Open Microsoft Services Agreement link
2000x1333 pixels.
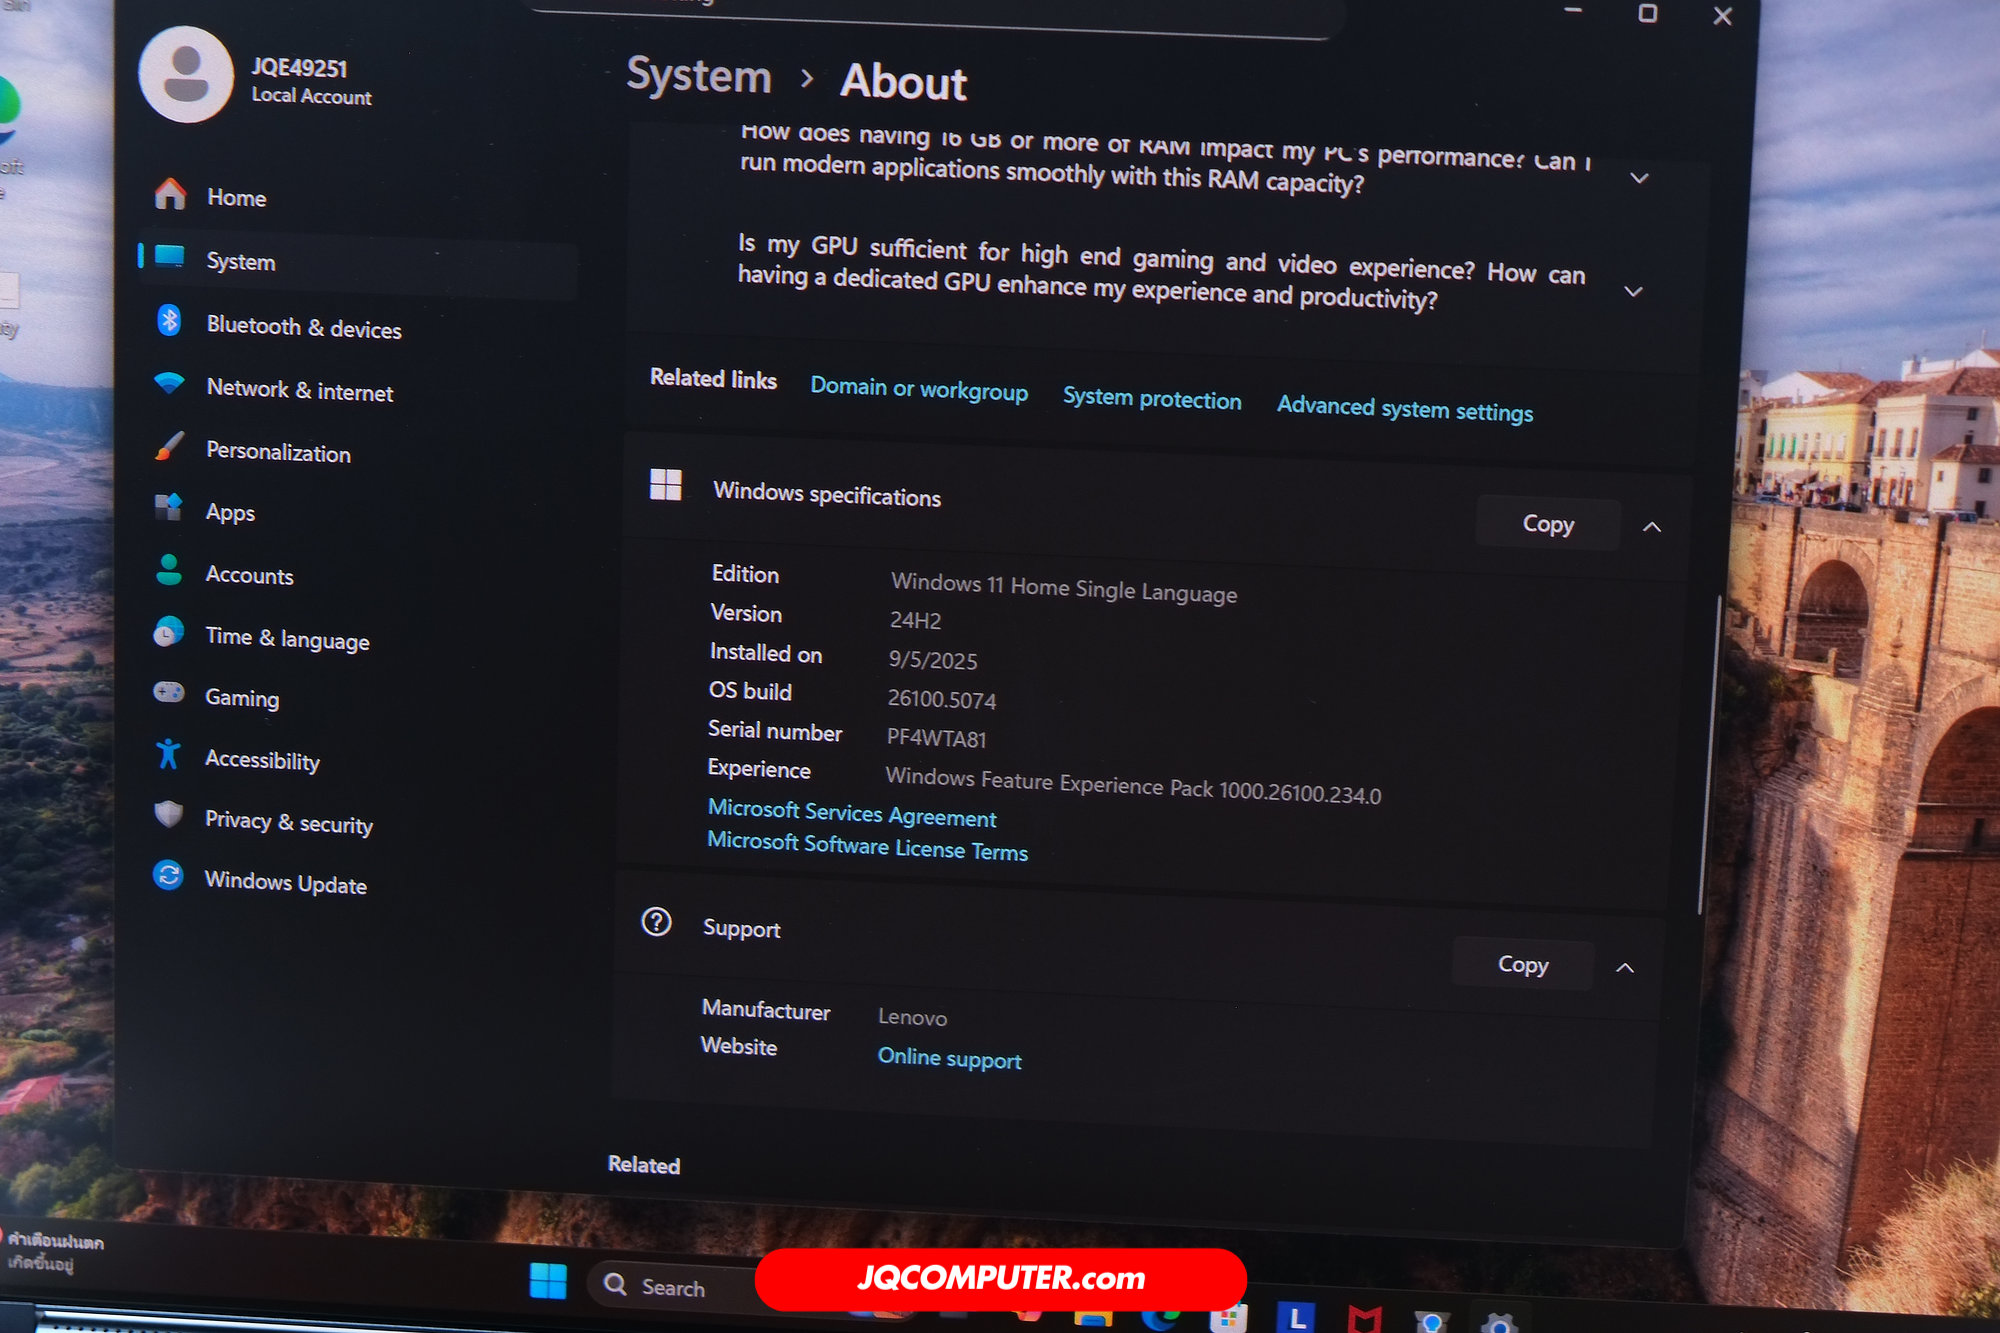point(852,812)
